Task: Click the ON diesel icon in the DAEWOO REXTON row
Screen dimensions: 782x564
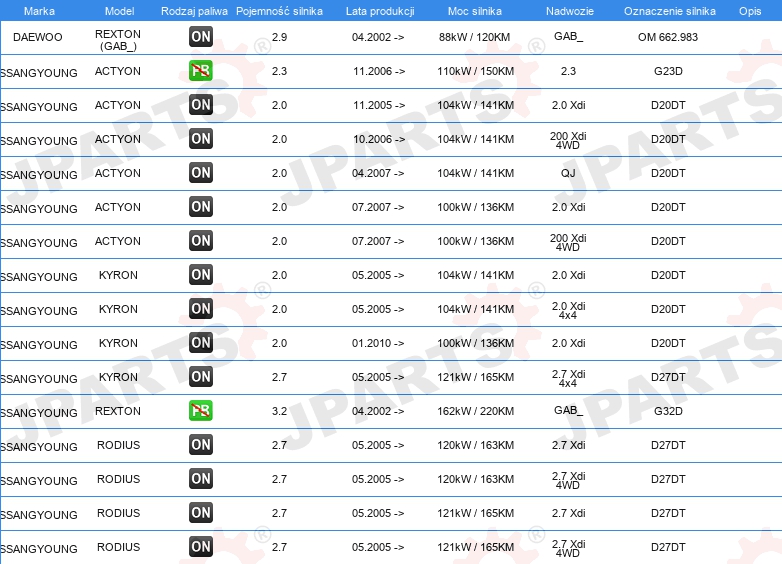Action: 200,36
